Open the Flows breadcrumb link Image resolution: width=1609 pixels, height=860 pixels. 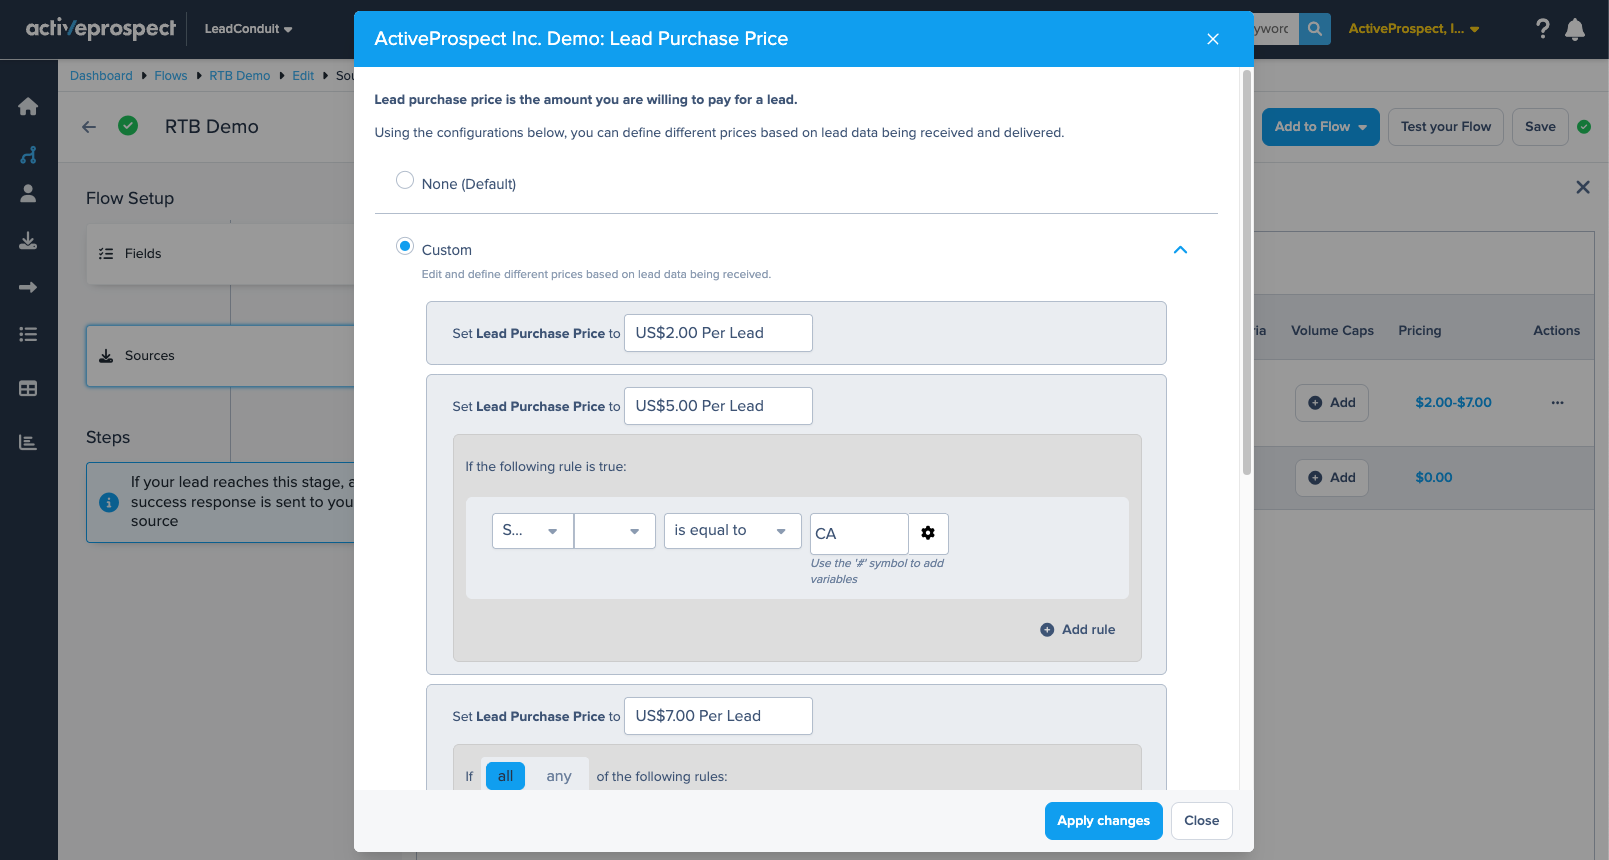171,76
